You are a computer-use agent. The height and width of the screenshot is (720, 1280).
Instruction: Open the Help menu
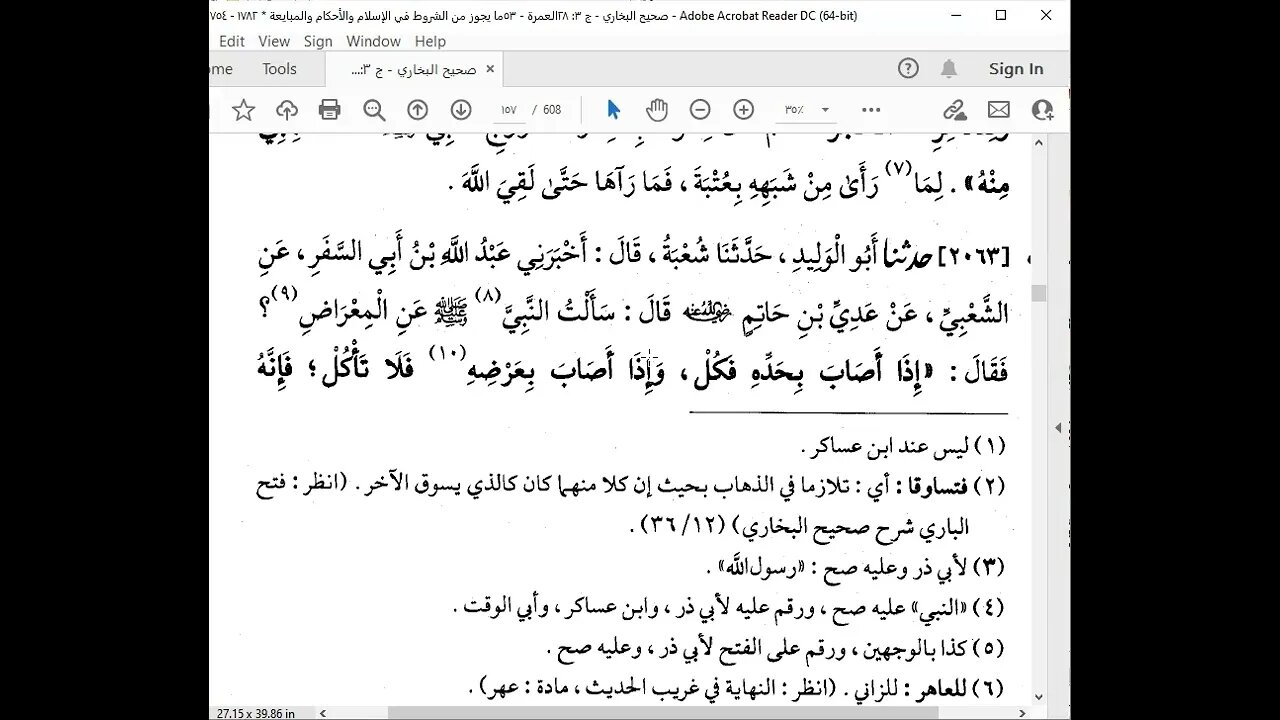(x=430, y=41)
